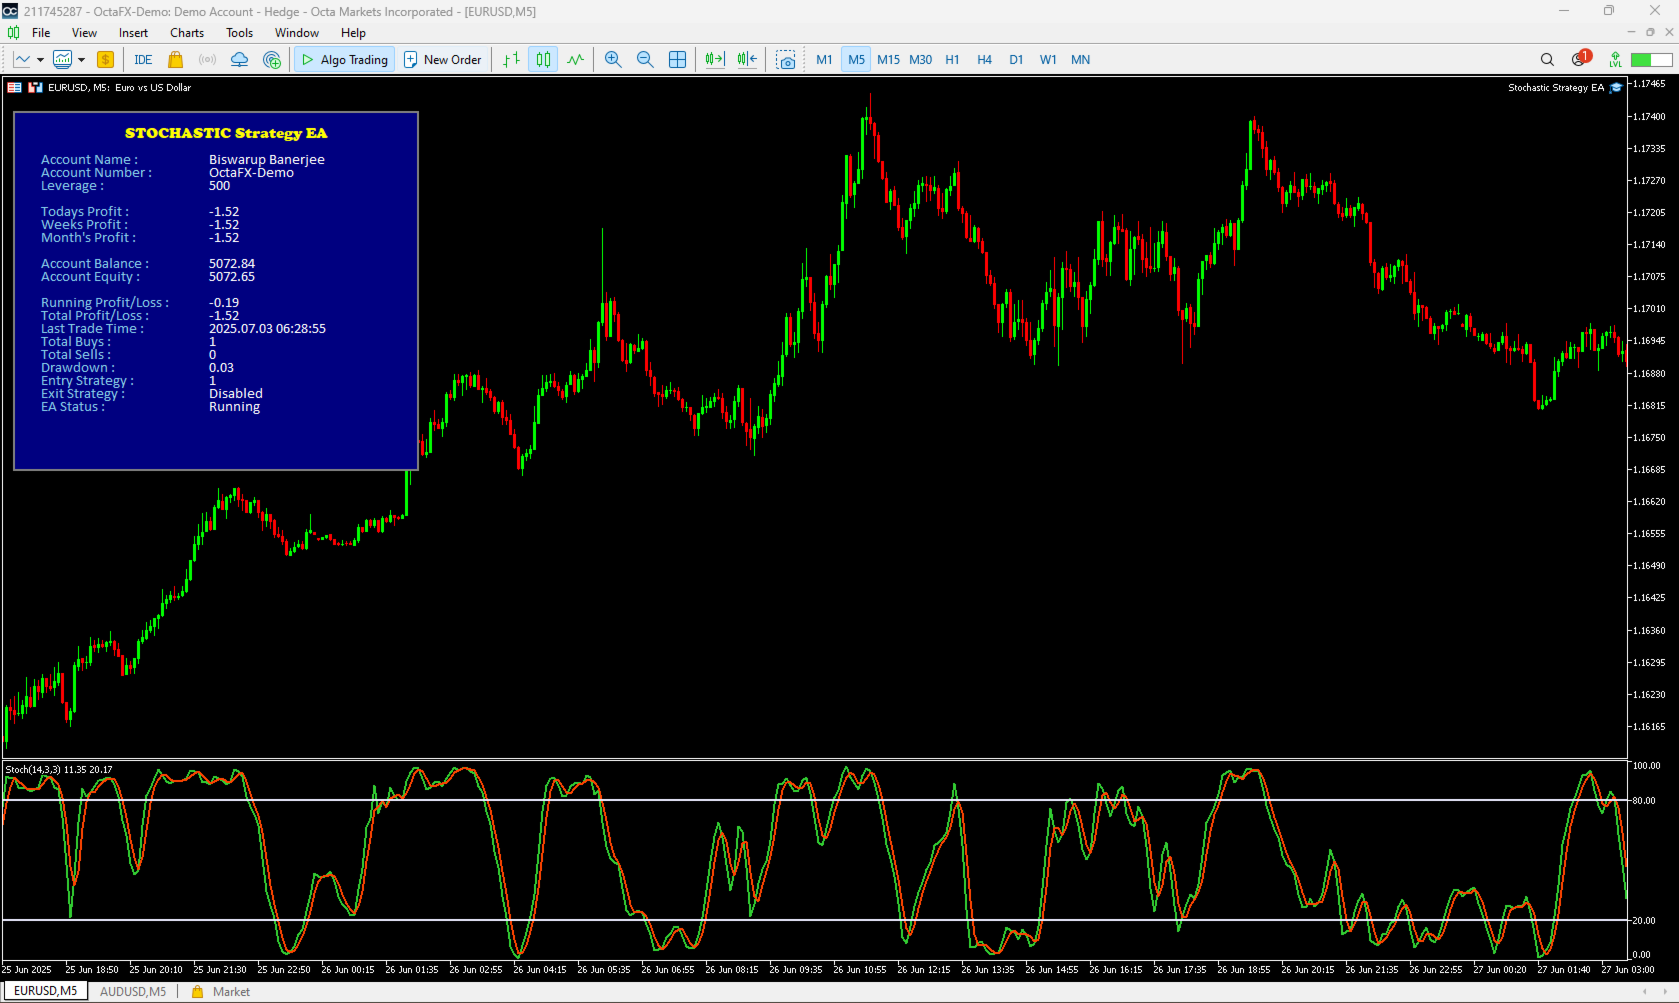Click the Stochastic Strategy EA hat icon
Screen dimensions: 1679x1003
point(1616,88)
